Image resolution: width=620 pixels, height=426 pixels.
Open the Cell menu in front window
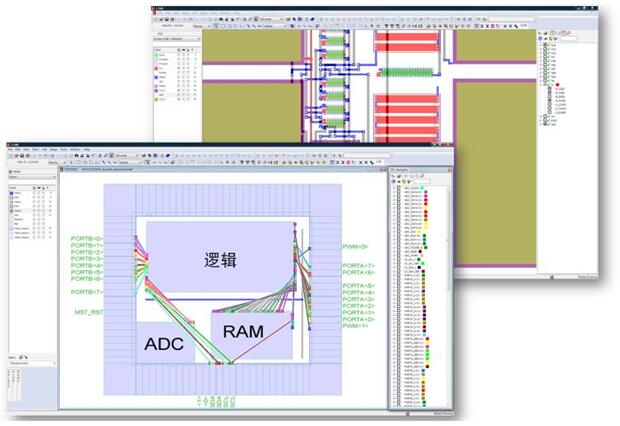[x=44, y=149]
